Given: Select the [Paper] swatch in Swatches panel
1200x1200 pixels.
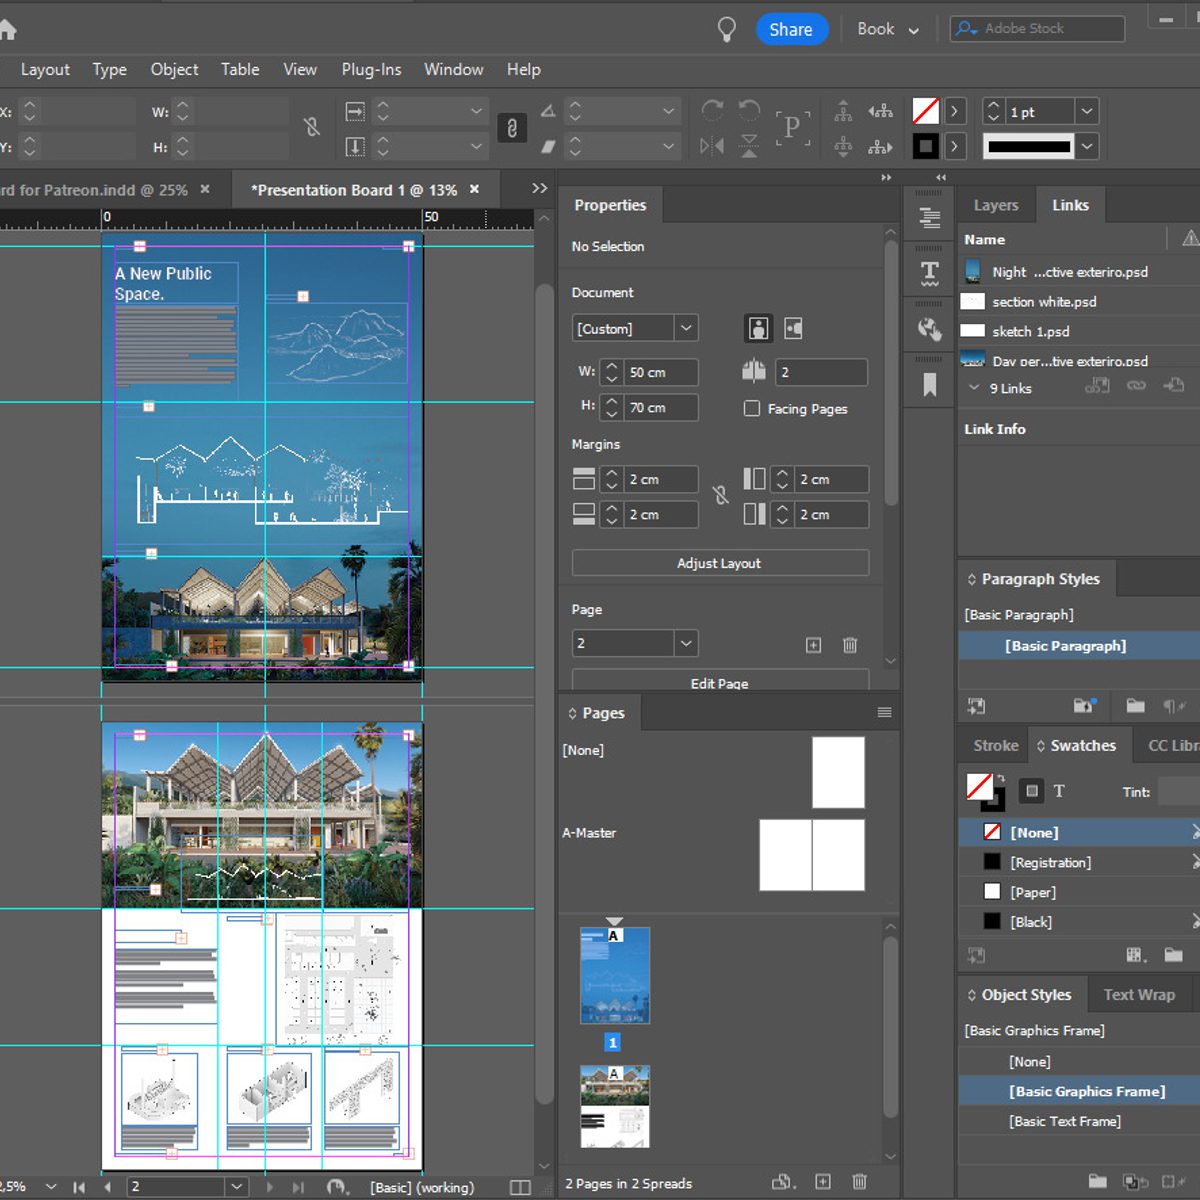Looking at the screenshot, I should (1033, 891).
